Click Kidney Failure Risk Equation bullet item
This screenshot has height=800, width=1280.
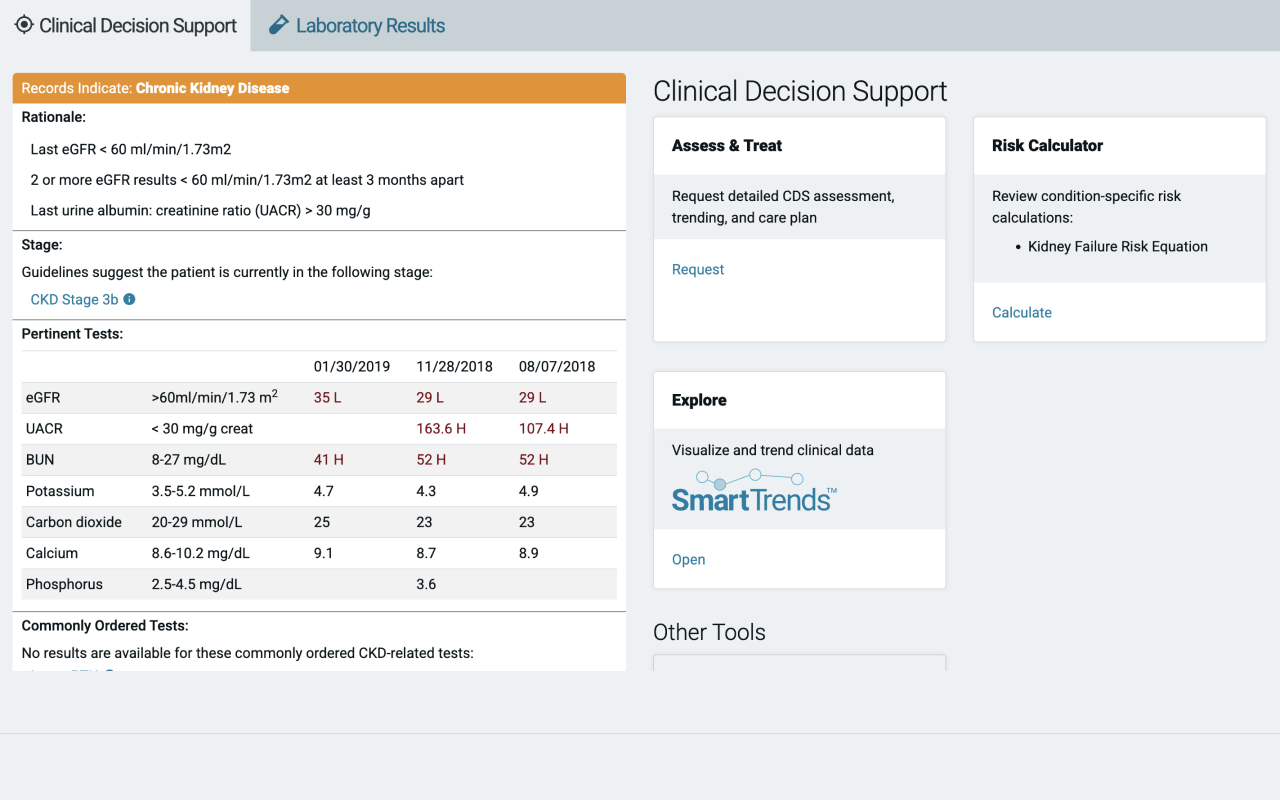[1117, 246]
